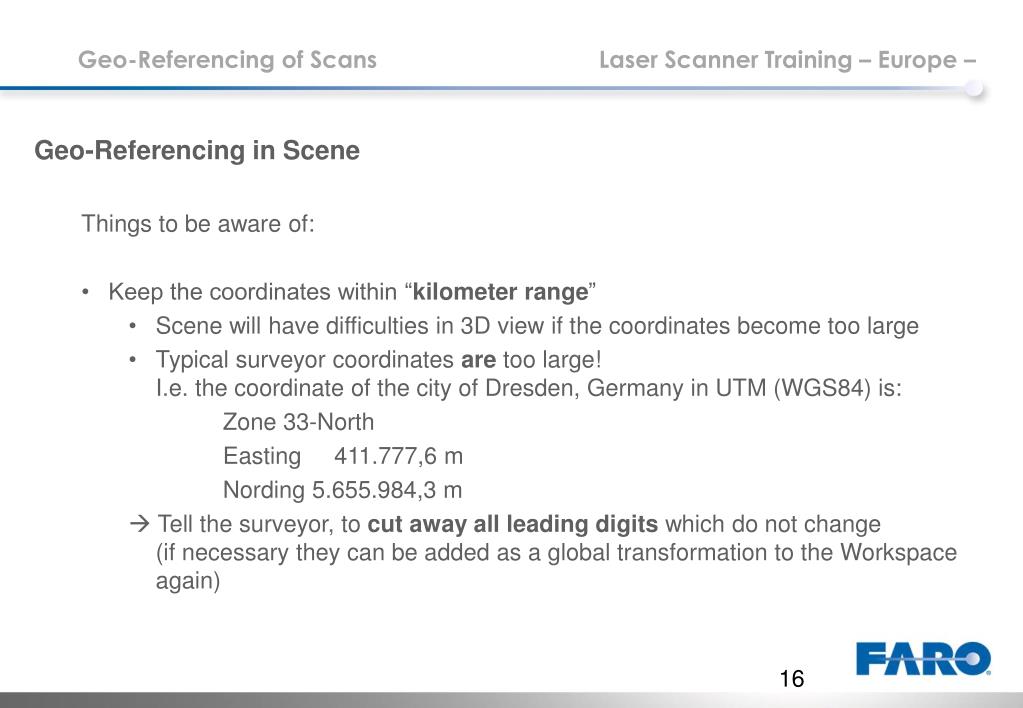Click the bold 'kilometer range' text
Image resolution: width=1023 pixels, height=708 pixels.
coord(500,292)
